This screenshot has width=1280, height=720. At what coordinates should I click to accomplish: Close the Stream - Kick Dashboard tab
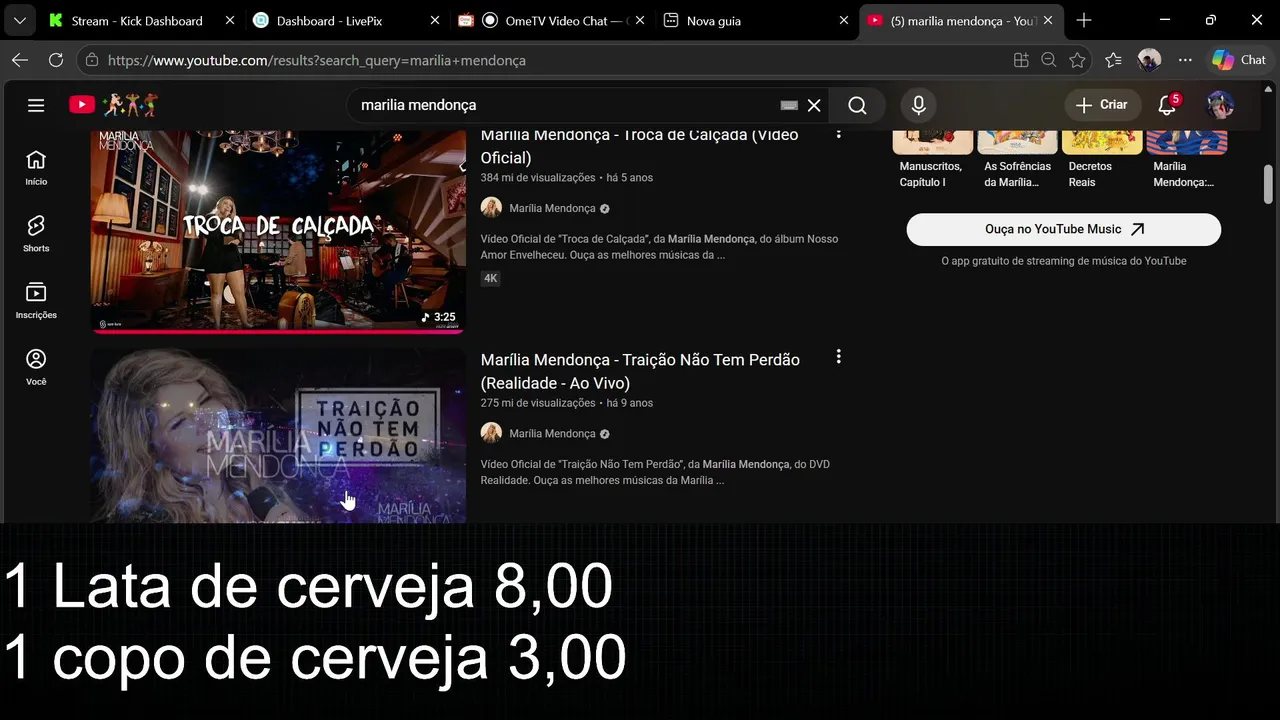230,20
